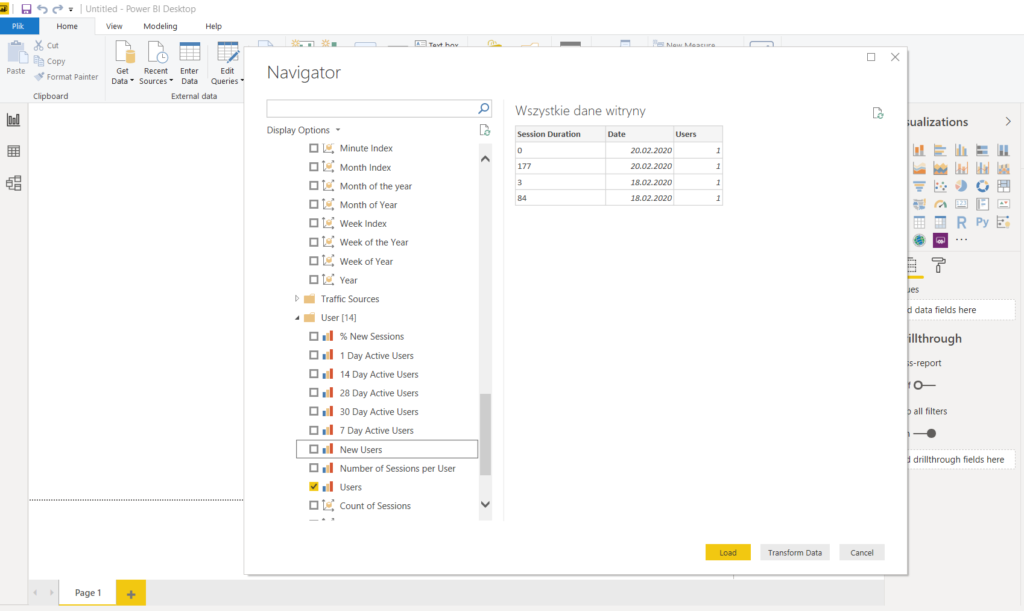Insert a gauge visualization
The height and width of the screenshot is (611, 1024).
pyautogui.click(x=940, y=204)
